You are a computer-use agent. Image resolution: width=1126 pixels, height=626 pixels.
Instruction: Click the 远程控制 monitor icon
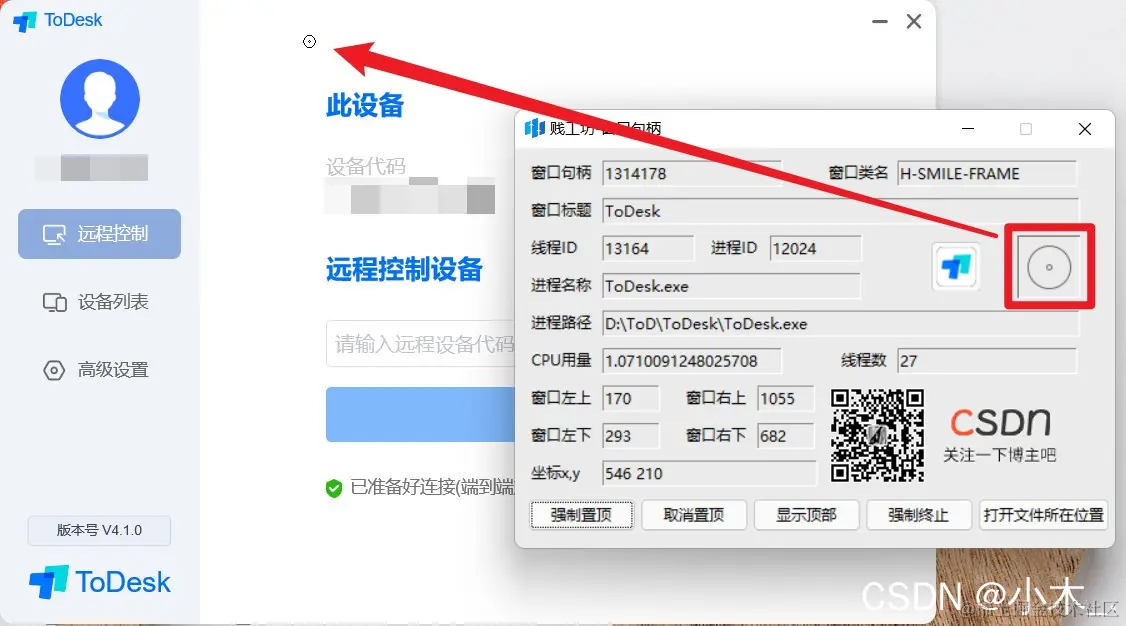[x=55, y=235]
